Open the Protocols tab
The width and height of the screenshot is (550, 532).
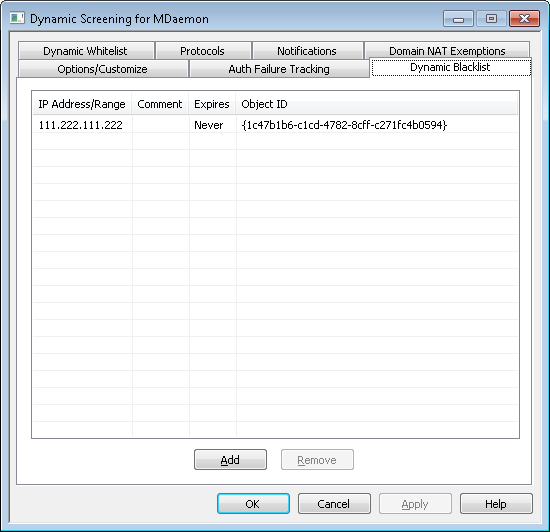pos(203,51)
